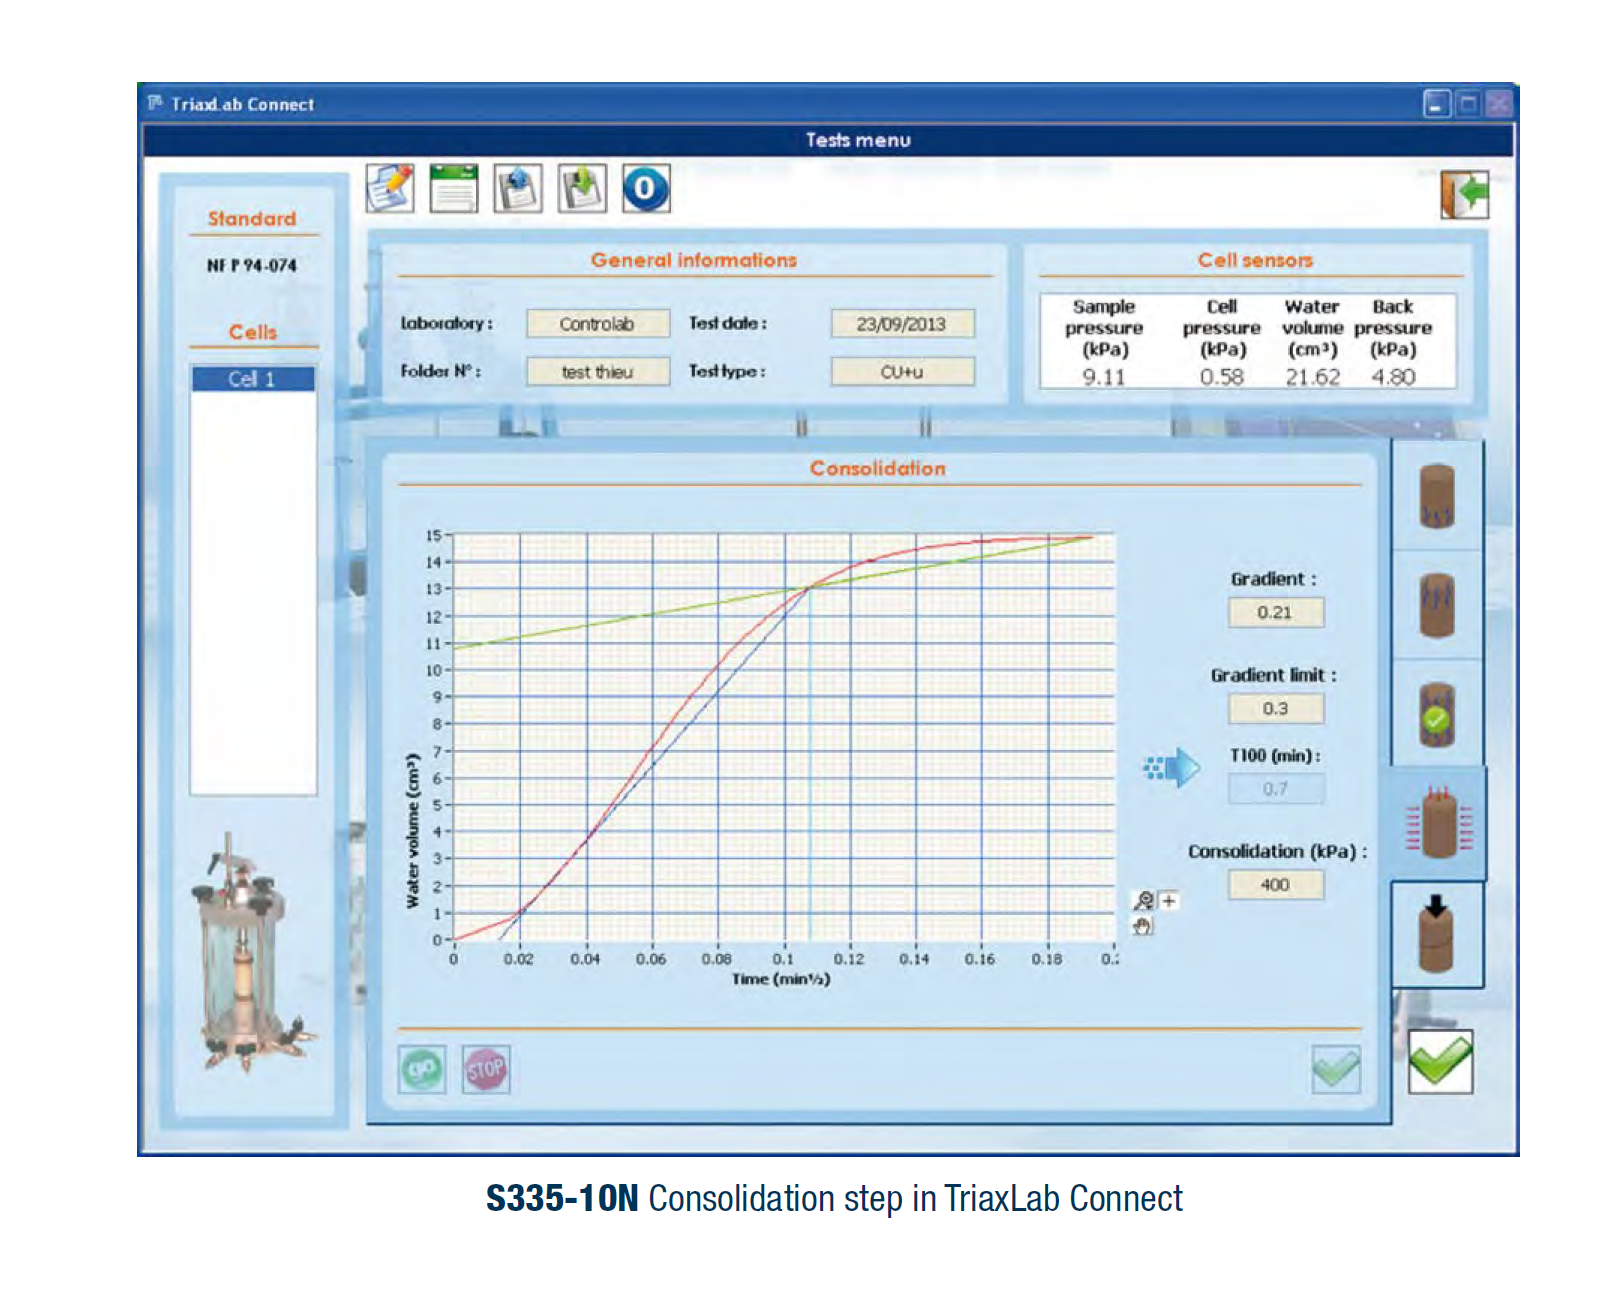Image resolution: width=1616 pixels, height=1312 pixels.
Task: Open the green-header report sheet icon
Action: point(454,188)
